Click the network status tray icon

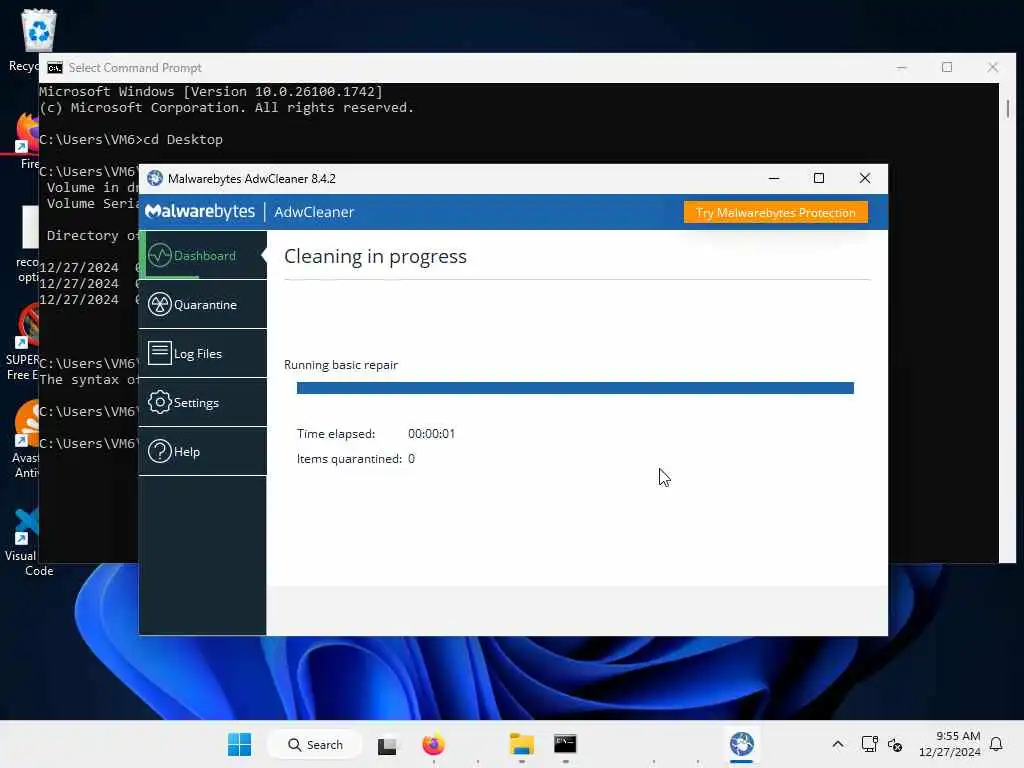[869, 744]
